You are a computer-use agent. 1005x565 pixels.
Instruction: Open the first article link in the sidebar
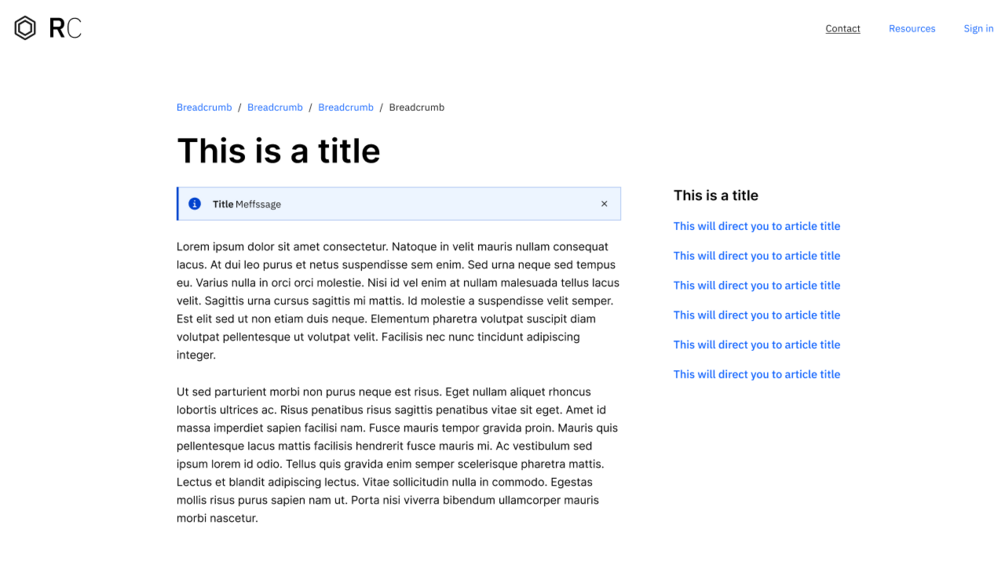click(x=757, y=226)
